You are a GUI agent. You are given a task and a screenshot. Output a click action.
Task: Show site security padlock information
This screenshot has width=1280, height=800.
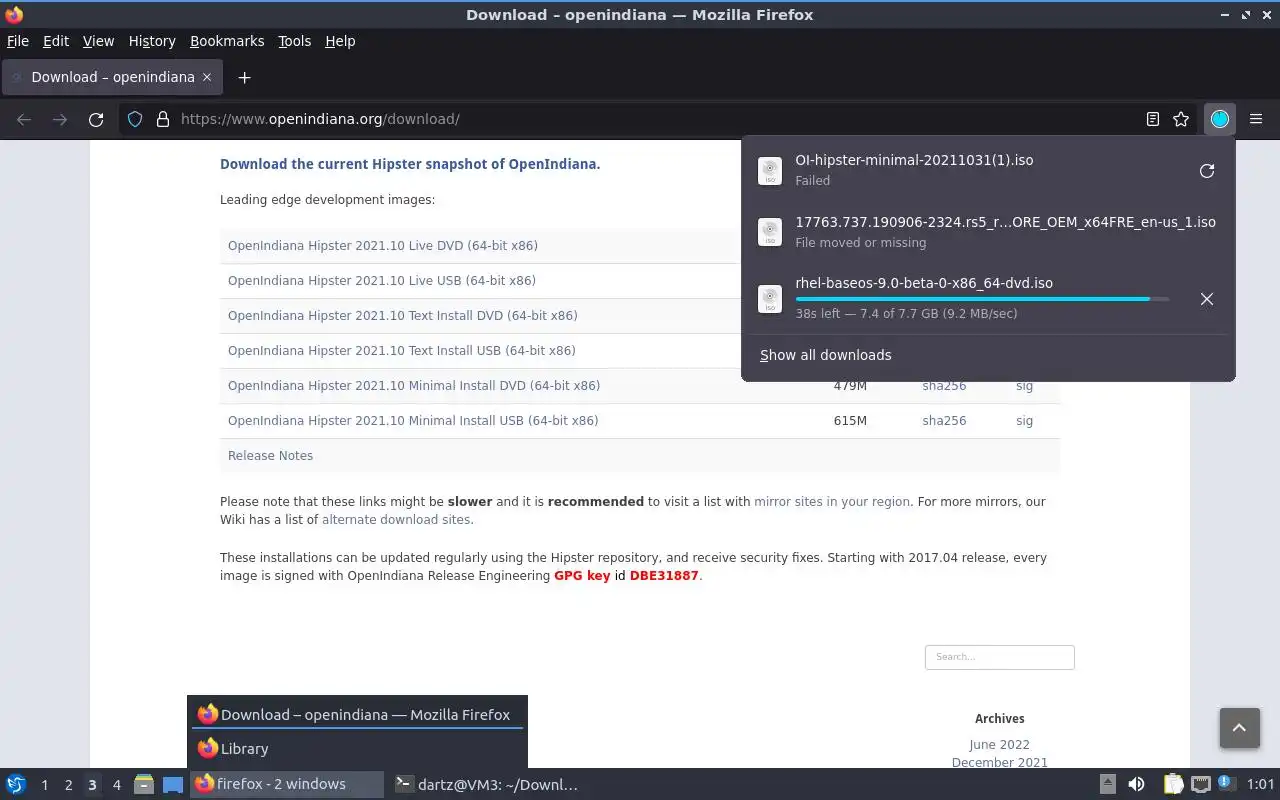pyautogui.click(x=163, y=119)
